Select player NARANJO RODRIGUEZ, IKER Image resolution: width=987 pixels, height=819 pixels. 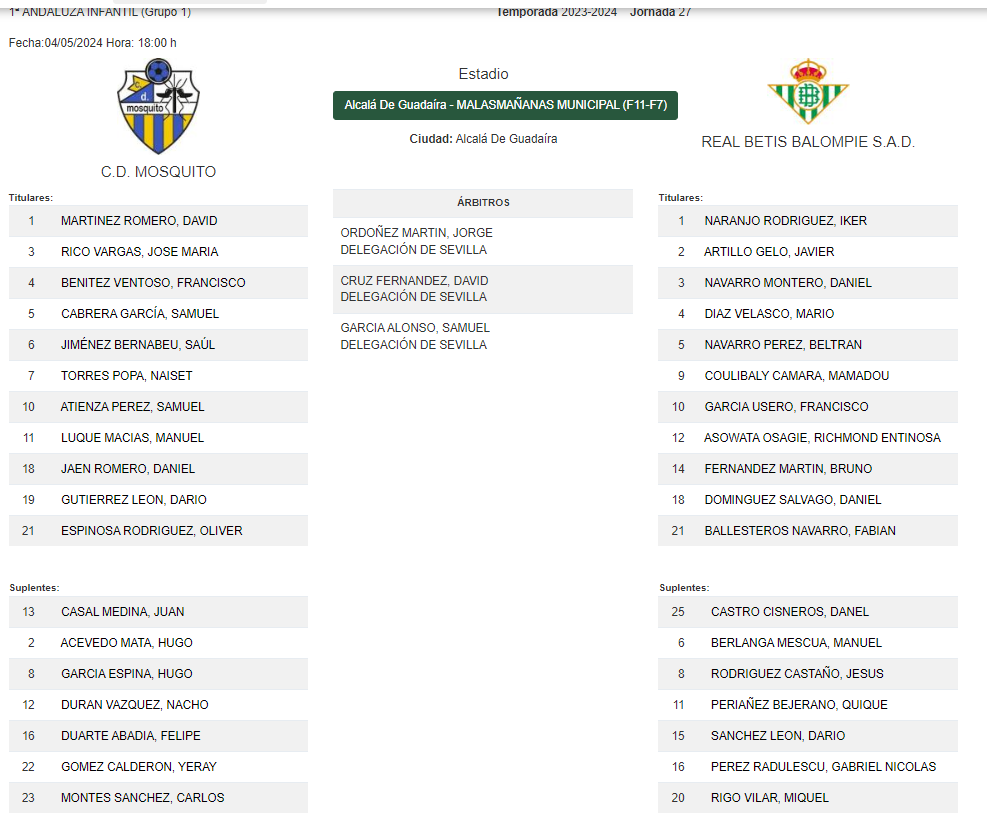[785, 221]
